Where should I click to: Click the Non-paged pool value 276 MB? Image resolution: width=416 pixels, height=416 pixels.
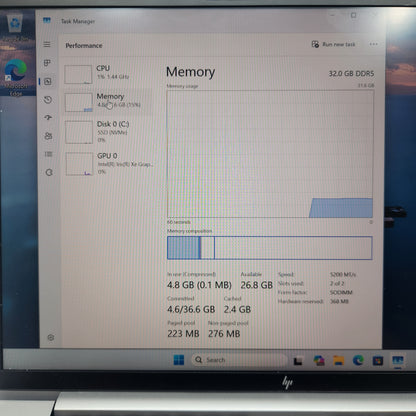tap(224, 334)
